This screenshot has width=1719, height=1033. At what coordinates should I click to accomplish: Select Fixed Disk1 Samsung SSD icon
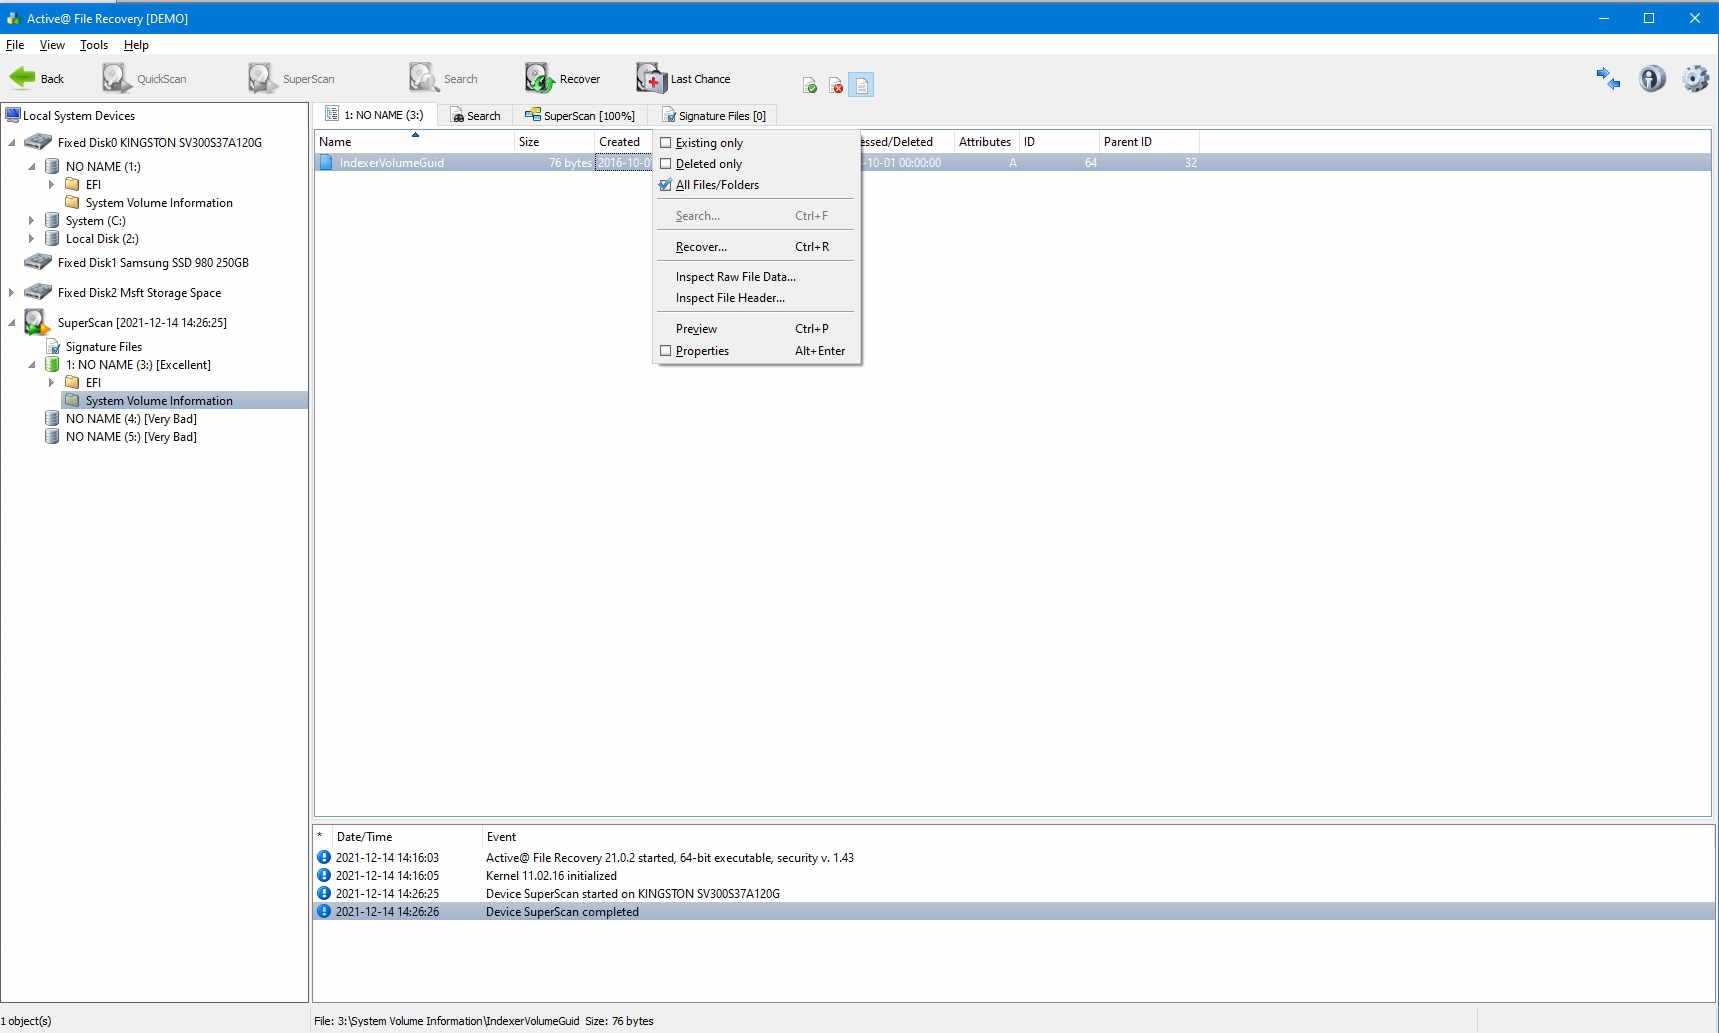point(38,262)
